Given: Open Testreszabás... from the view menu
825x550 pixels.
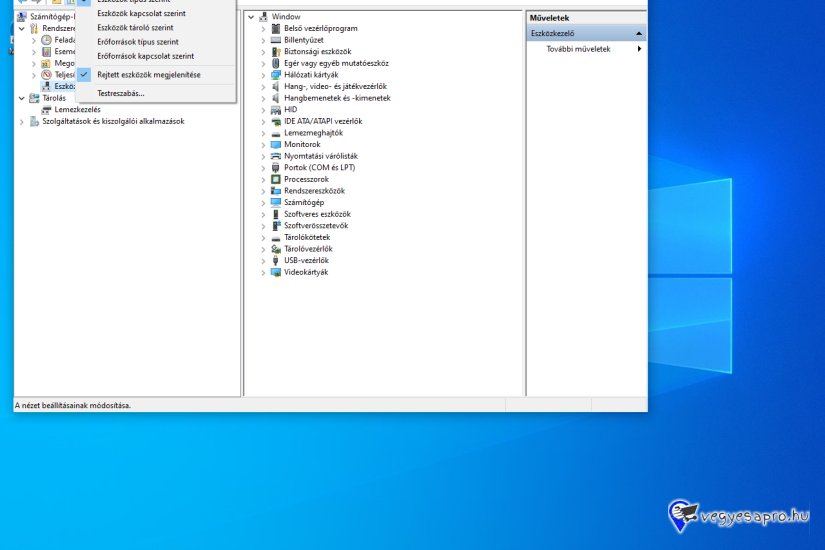Looking at the screenshot, I should 120,93.
